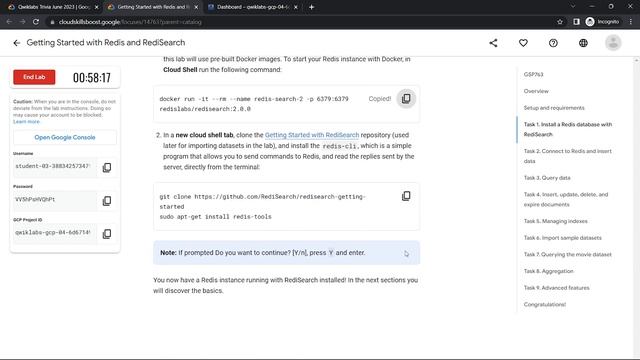Click the lab timer 00:58:17
This screenshot has width=640, height=360.
coord(92,78)
